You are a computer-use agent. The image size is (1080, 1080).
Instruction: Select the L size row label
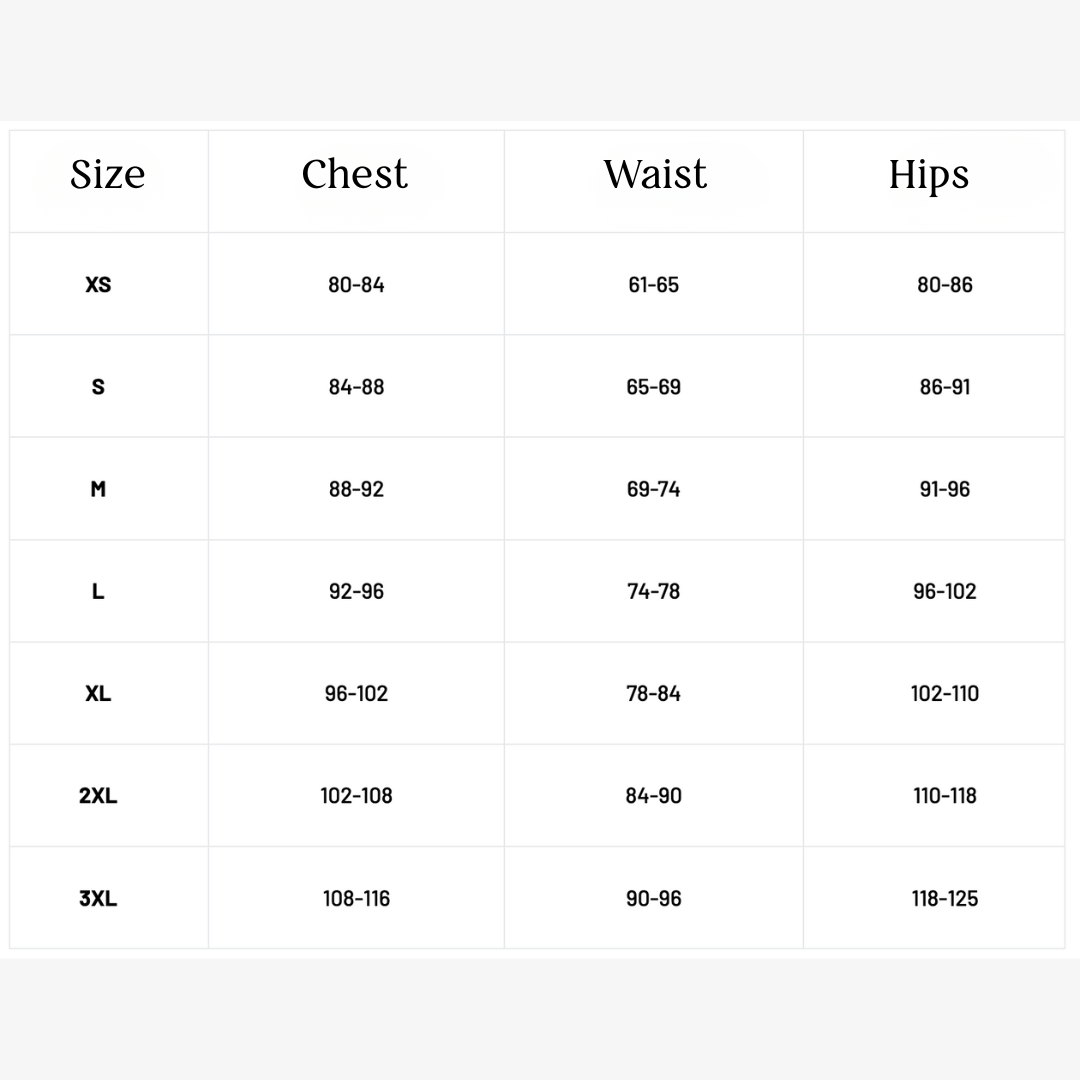(x=98, y=591)
